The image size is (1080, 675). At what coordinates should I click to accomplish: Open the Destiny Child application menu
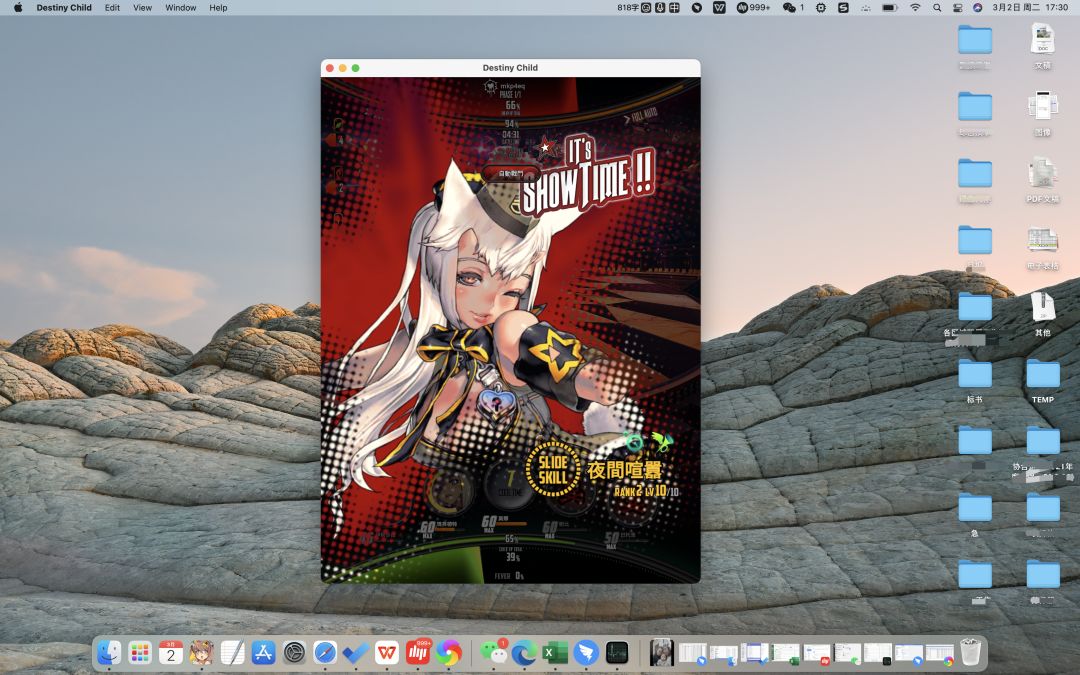click(64, 8)
